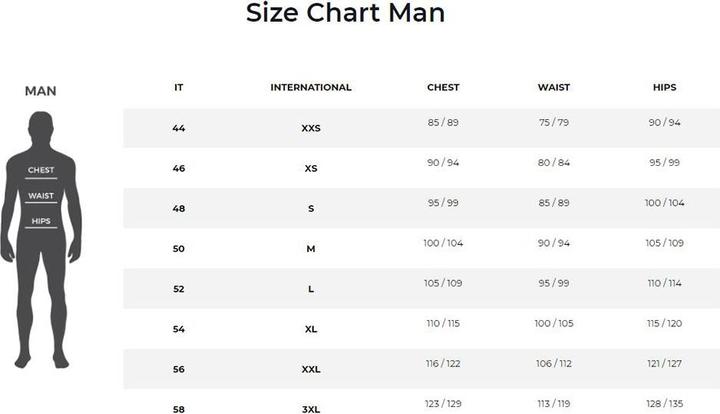Viewport: 720px width, 414px height.
Task: Click chest value 105 / 109
Action: pyautogui.click(x=443, y=283)
